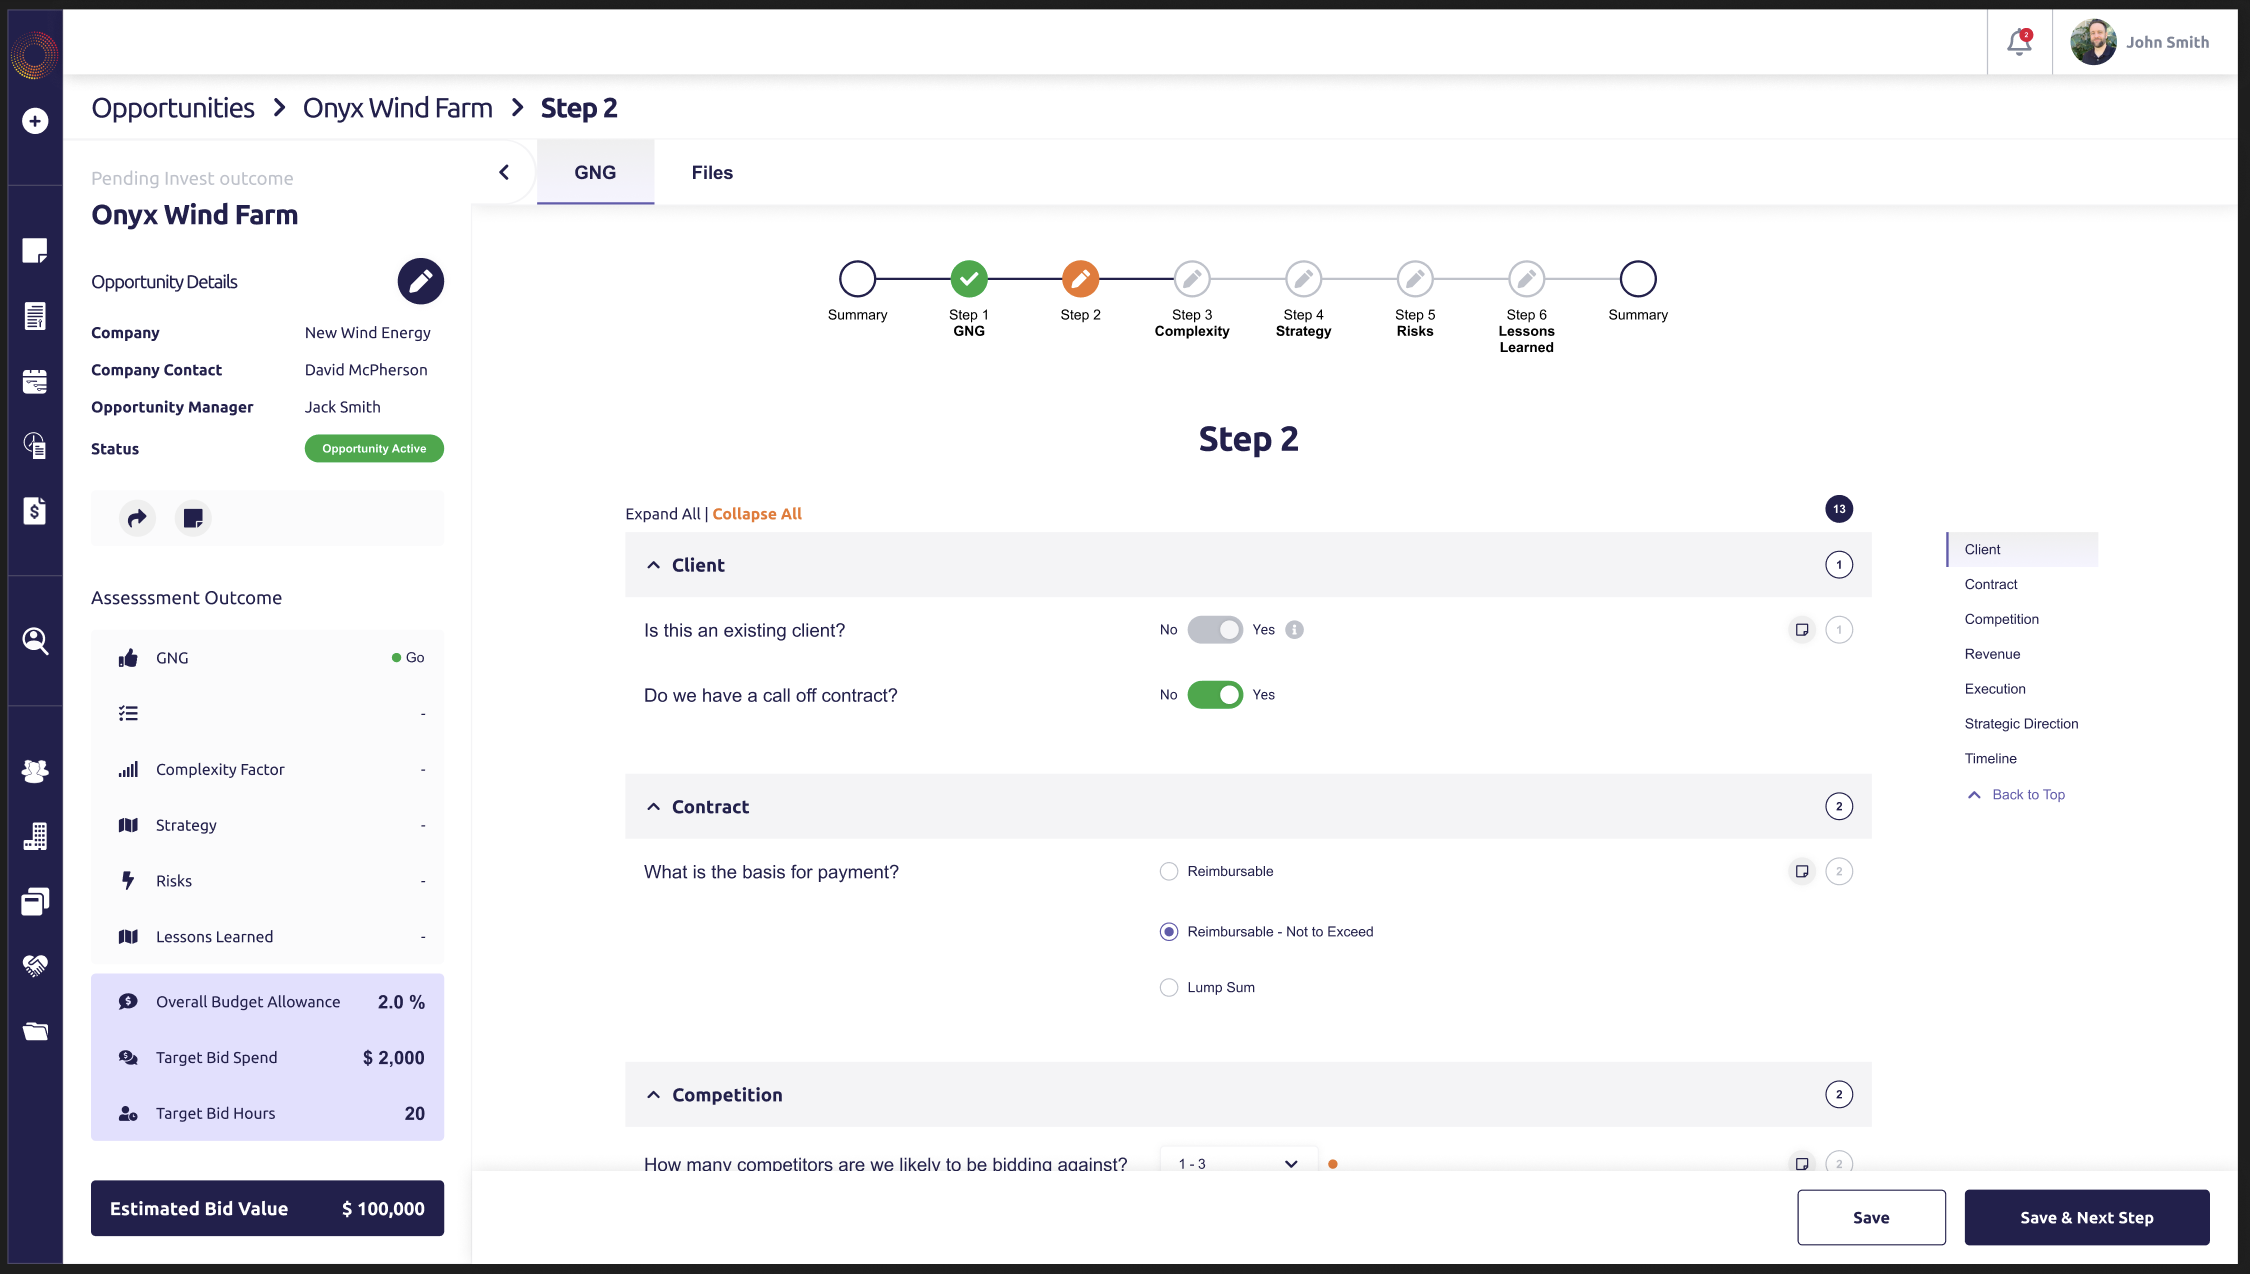Open the people group sidebar icon

tap(35, 771)
